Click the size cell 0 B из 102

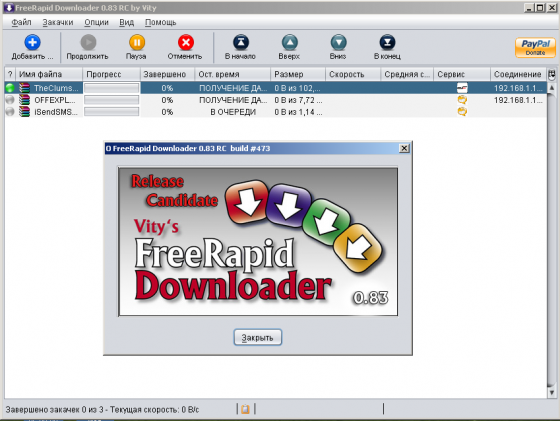[x=298, y=88]
